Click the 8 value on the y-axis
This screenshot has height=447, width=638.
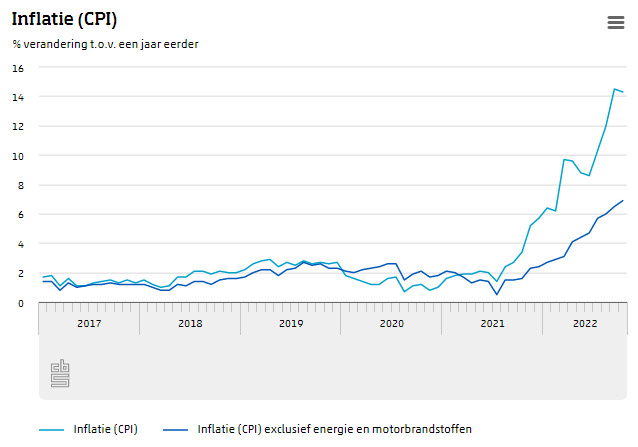pyautogui.click(x=18, y=185)
